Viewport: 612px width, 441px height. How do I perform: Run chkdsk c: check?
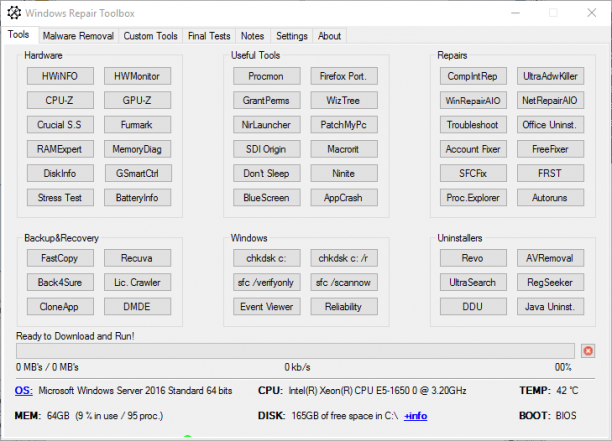[267, 258]
